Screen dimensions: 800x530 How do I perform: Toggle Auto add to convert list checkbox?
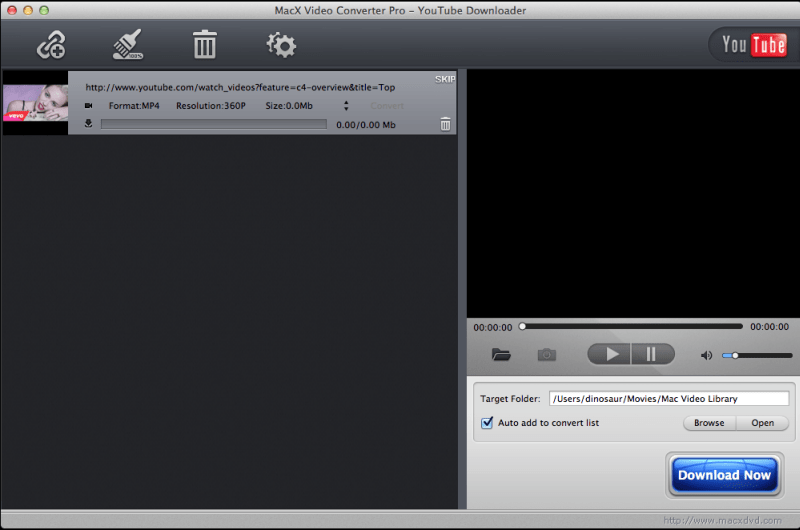click(487, 422)
